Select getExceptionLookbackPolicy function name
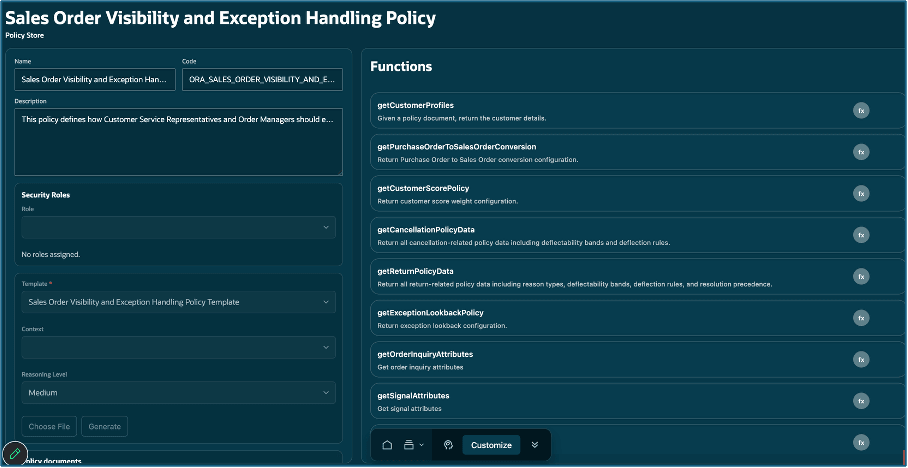The image size is (908, 468). pos(430,313)
